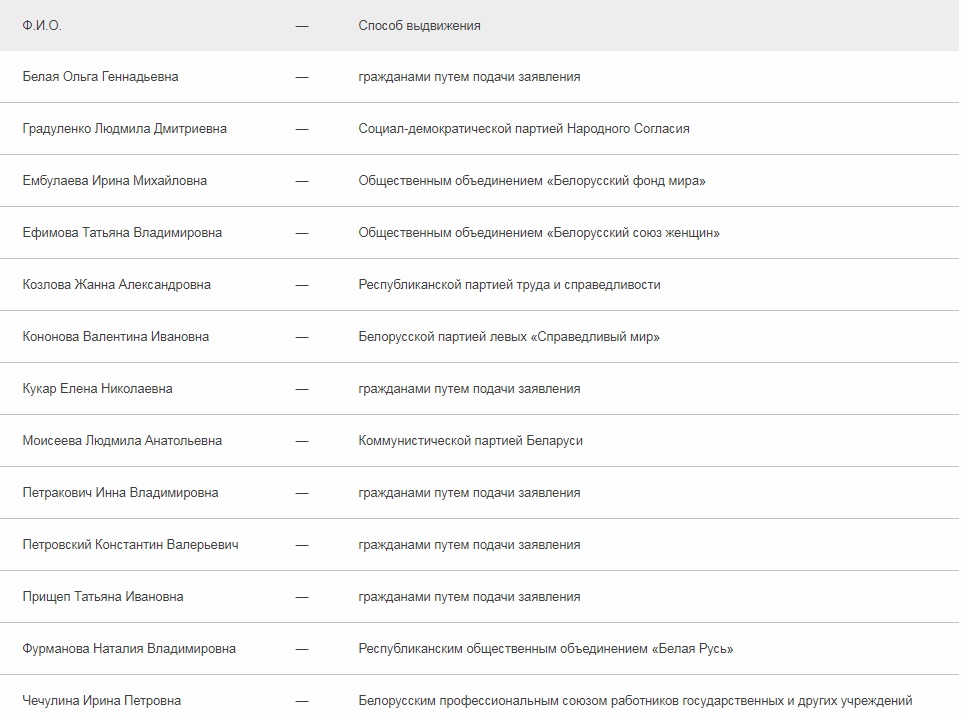Click the name Ефимова Татьяна Владимировна
Image resolution: width=961 pixels, height=720 pixels.
[x=122, y=233]
